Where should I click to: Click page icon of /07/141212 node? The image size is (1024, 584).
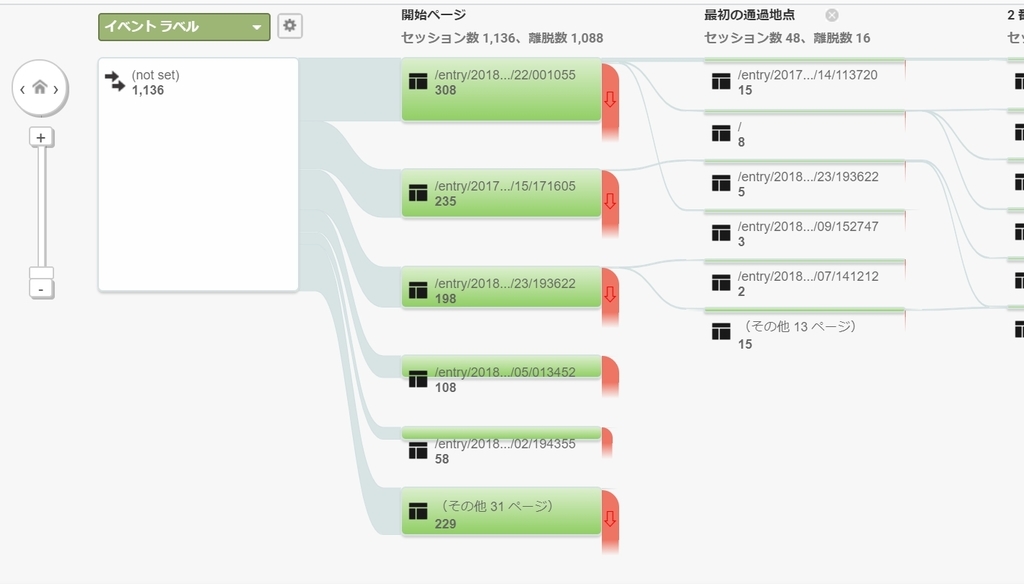click(721, 283)
